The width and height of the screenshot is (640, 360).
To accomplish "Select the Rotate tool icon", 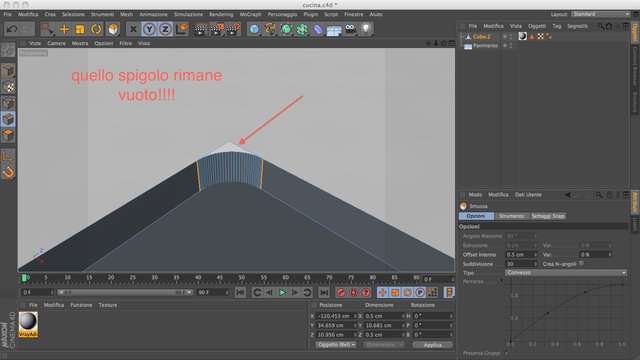I will tap(96, 29).
